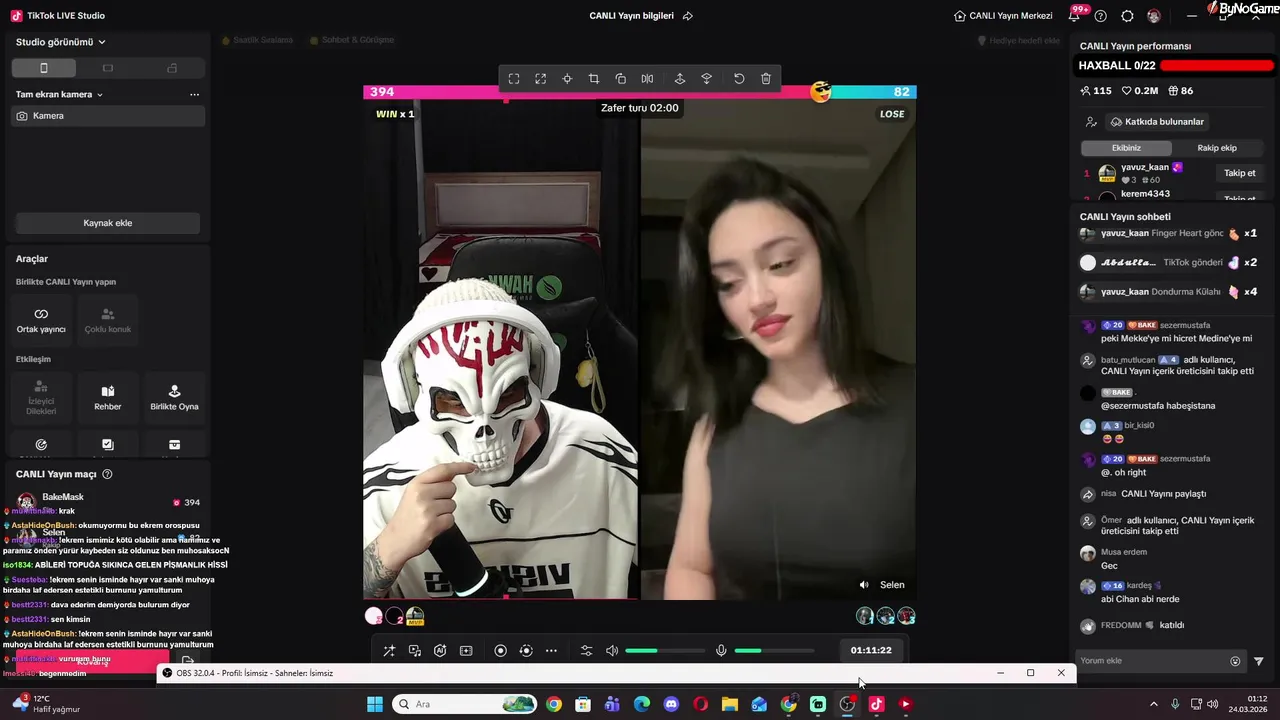Viewport: 1280px width, 720px height.
Task: Open emoji picker in comment field
Action: point(1235,661)
